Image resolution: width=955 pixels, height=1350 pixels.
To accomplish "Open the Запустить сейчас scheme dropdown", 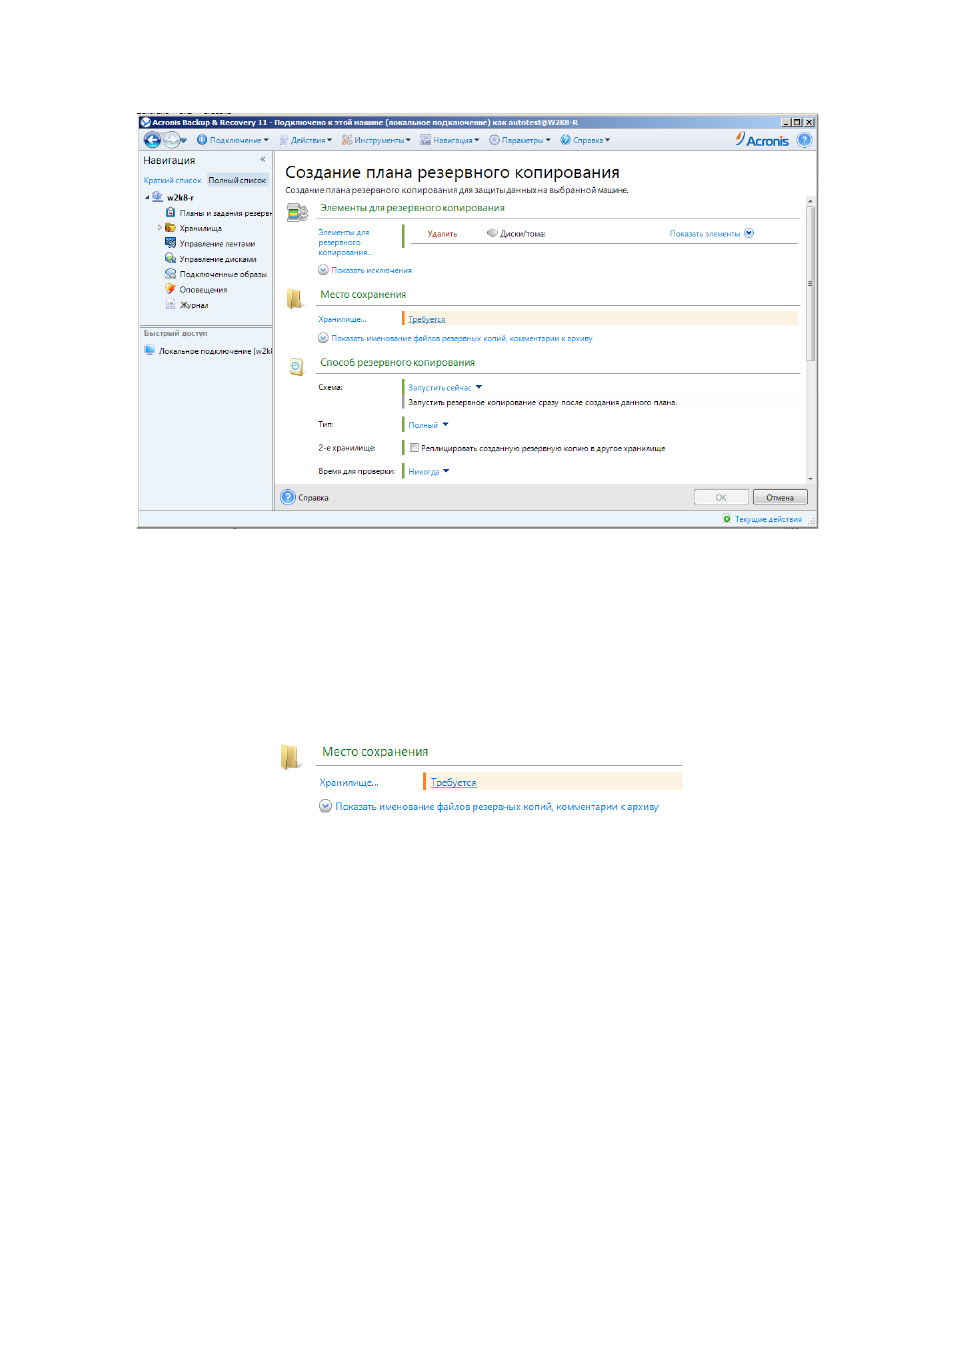I will (x=445, y=387).
